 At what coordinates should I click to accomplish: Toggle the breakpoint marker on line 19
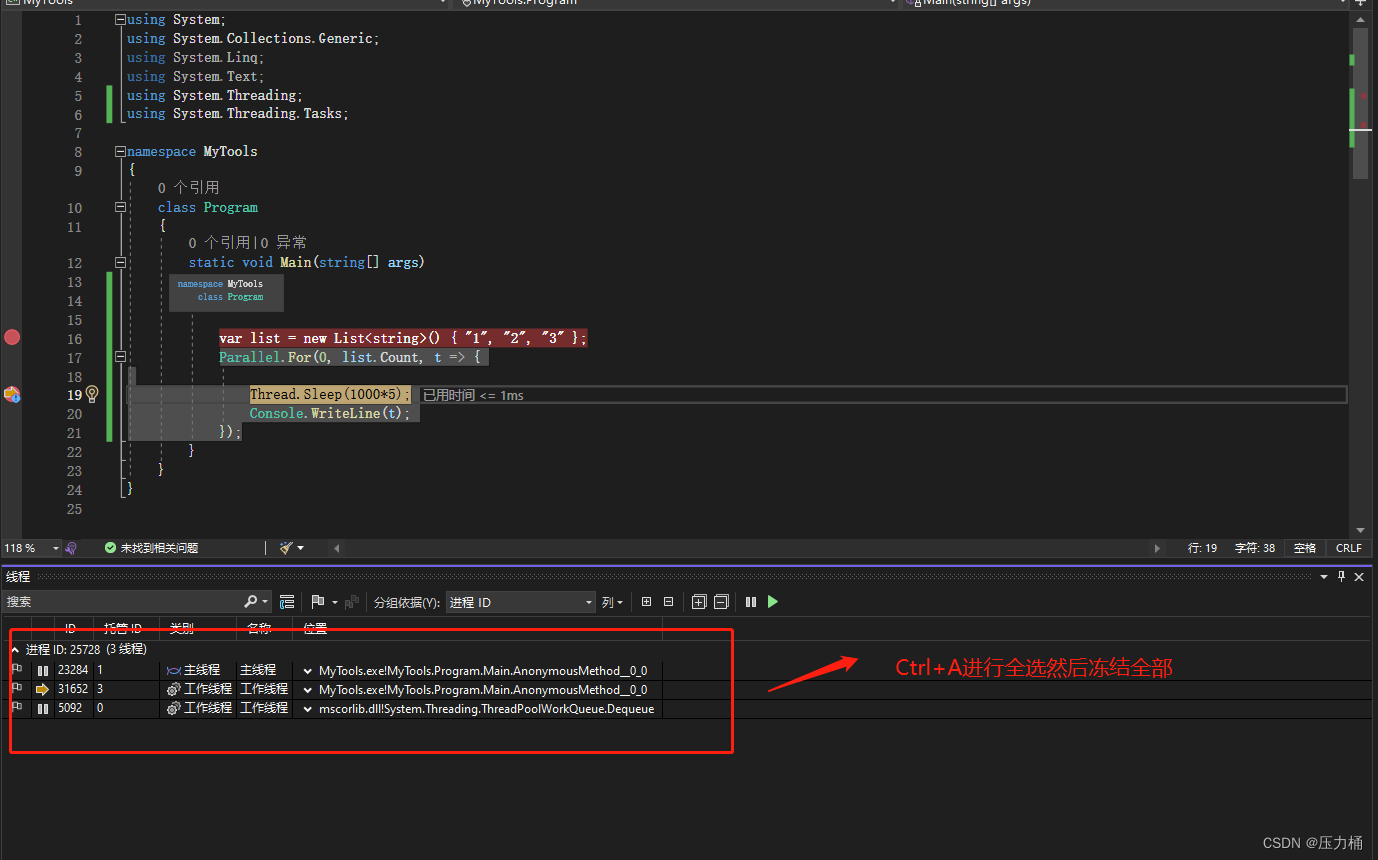(x=12, y=394)
